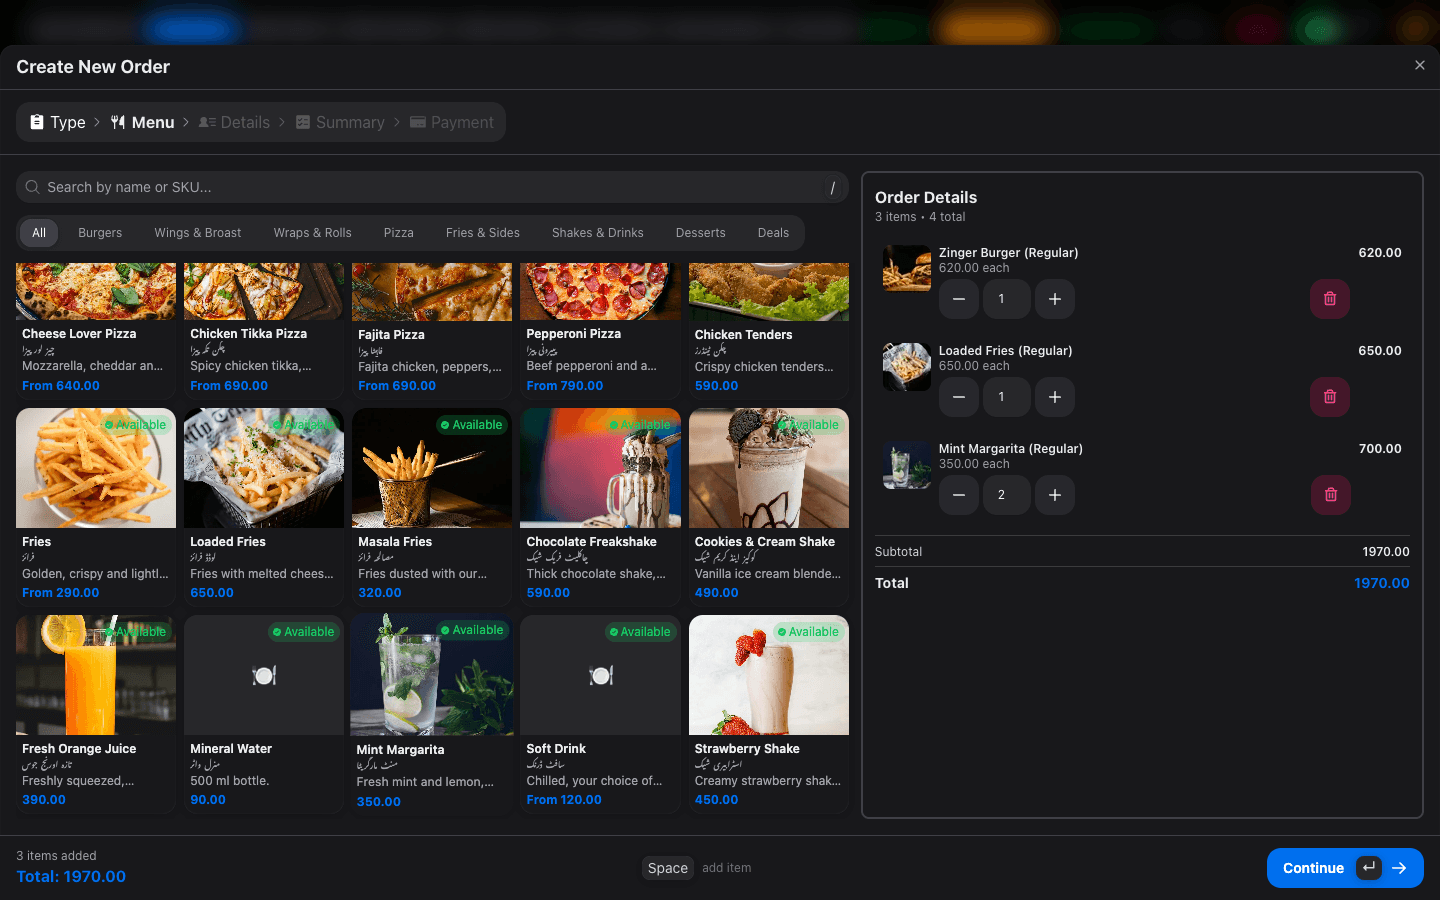The height and width of the screenshot is (900, 1440).
Task: Click the Space key hint
Action: [668, 868]
